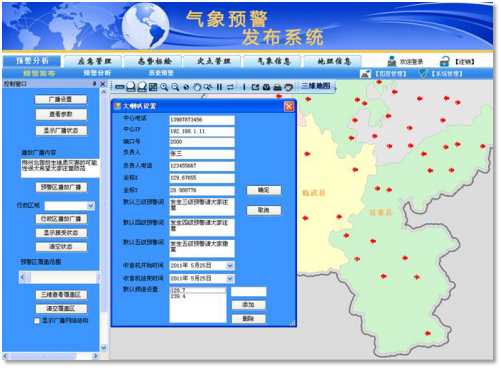Open the 气象信息 tab

pos(274,61)
